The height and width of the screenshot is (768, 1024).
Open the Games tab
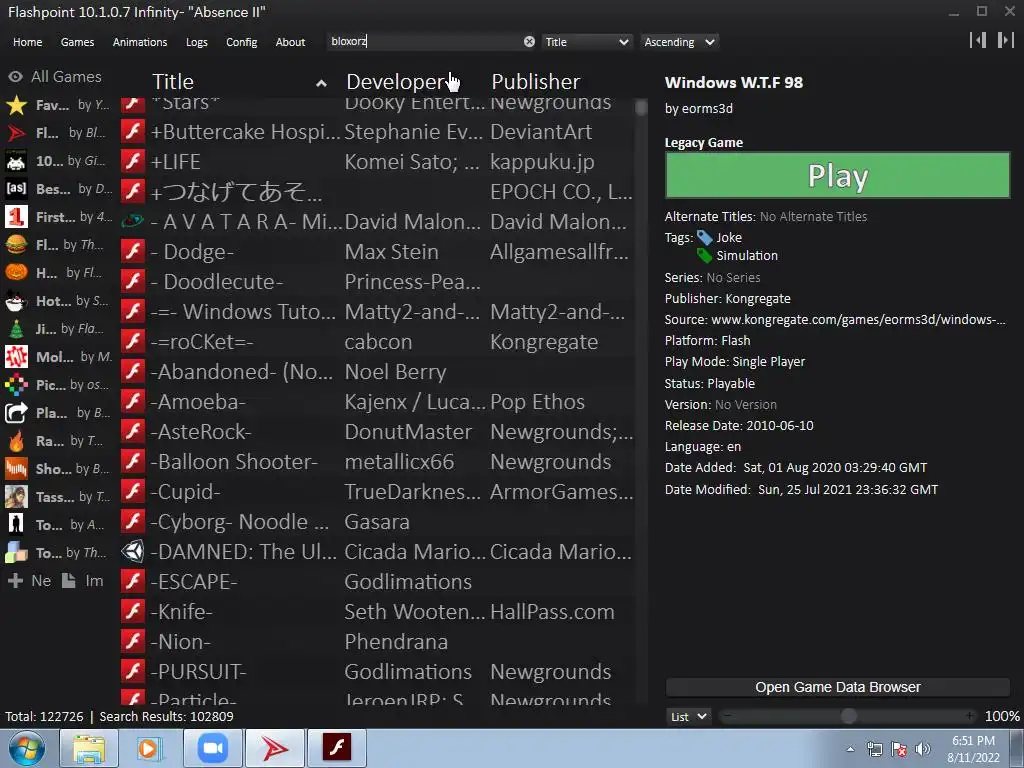(77, 42)
